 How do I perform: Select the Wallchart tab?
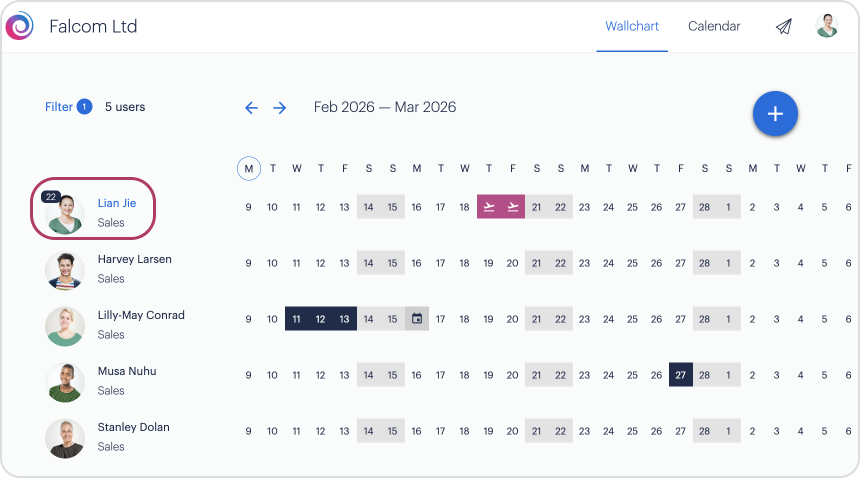pos(632,26)
